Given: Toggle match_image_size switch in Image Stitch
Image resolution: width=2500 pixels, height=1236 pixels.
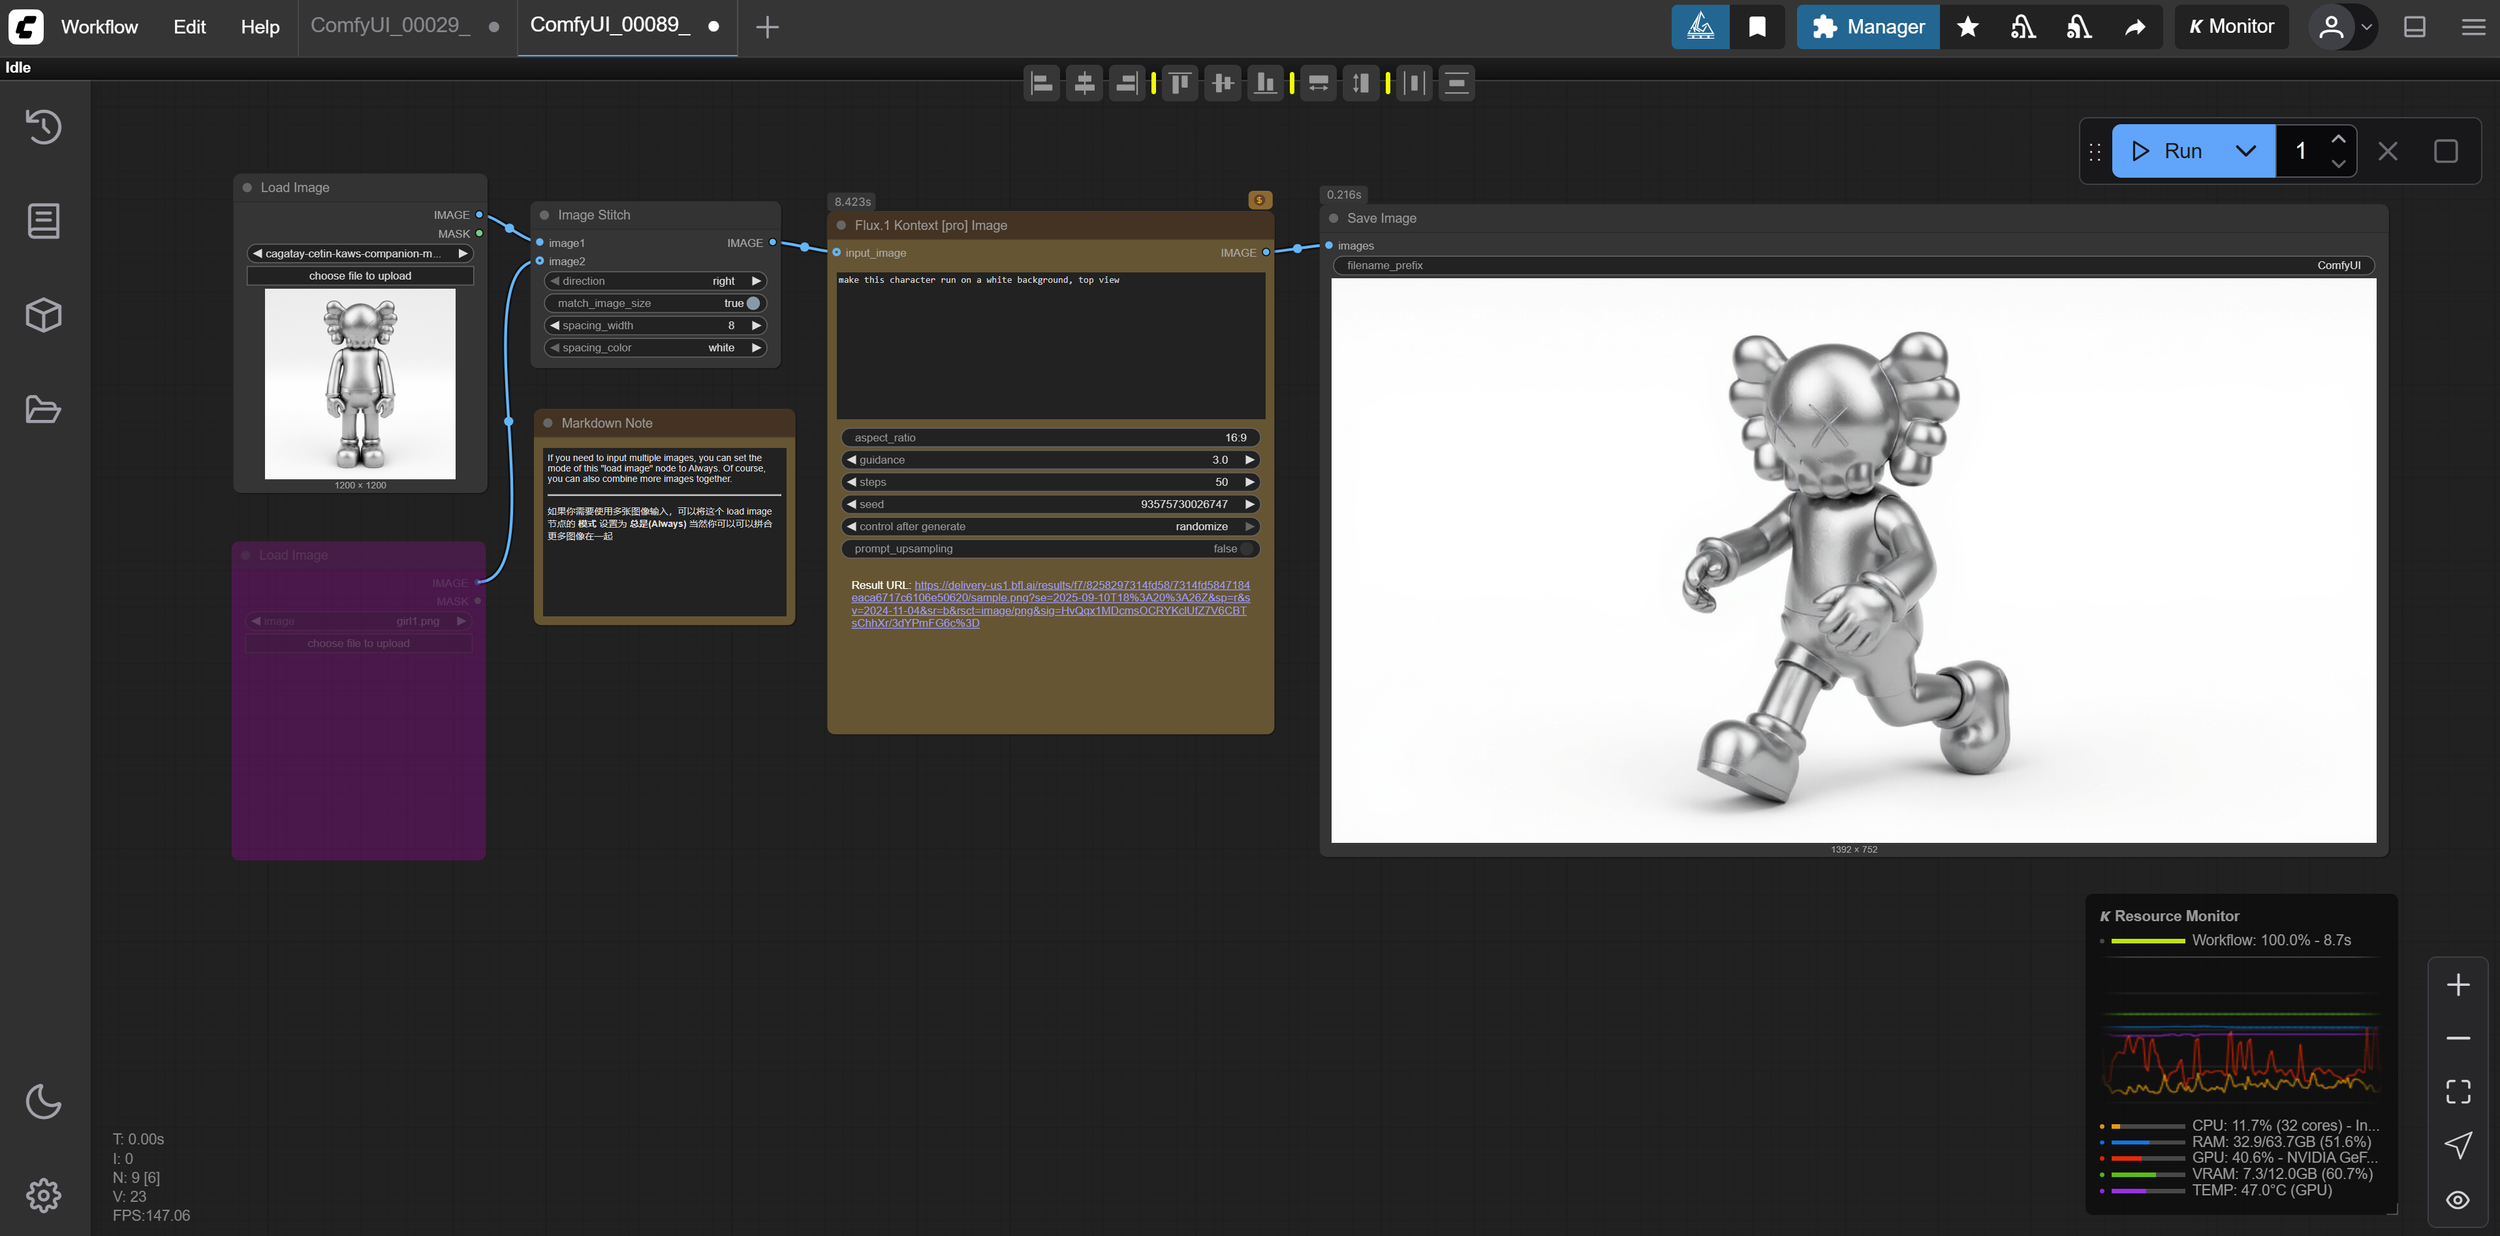Looking at the screenshot, I should pyautogui.click(x=753, y=303).
